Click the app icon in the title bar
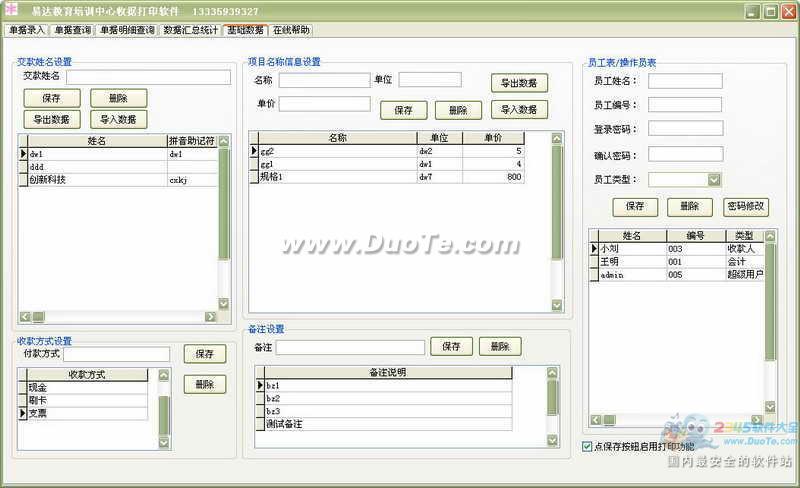Image resolution: width=800 pixels, height=488 pixels. [x=11, y=11]
